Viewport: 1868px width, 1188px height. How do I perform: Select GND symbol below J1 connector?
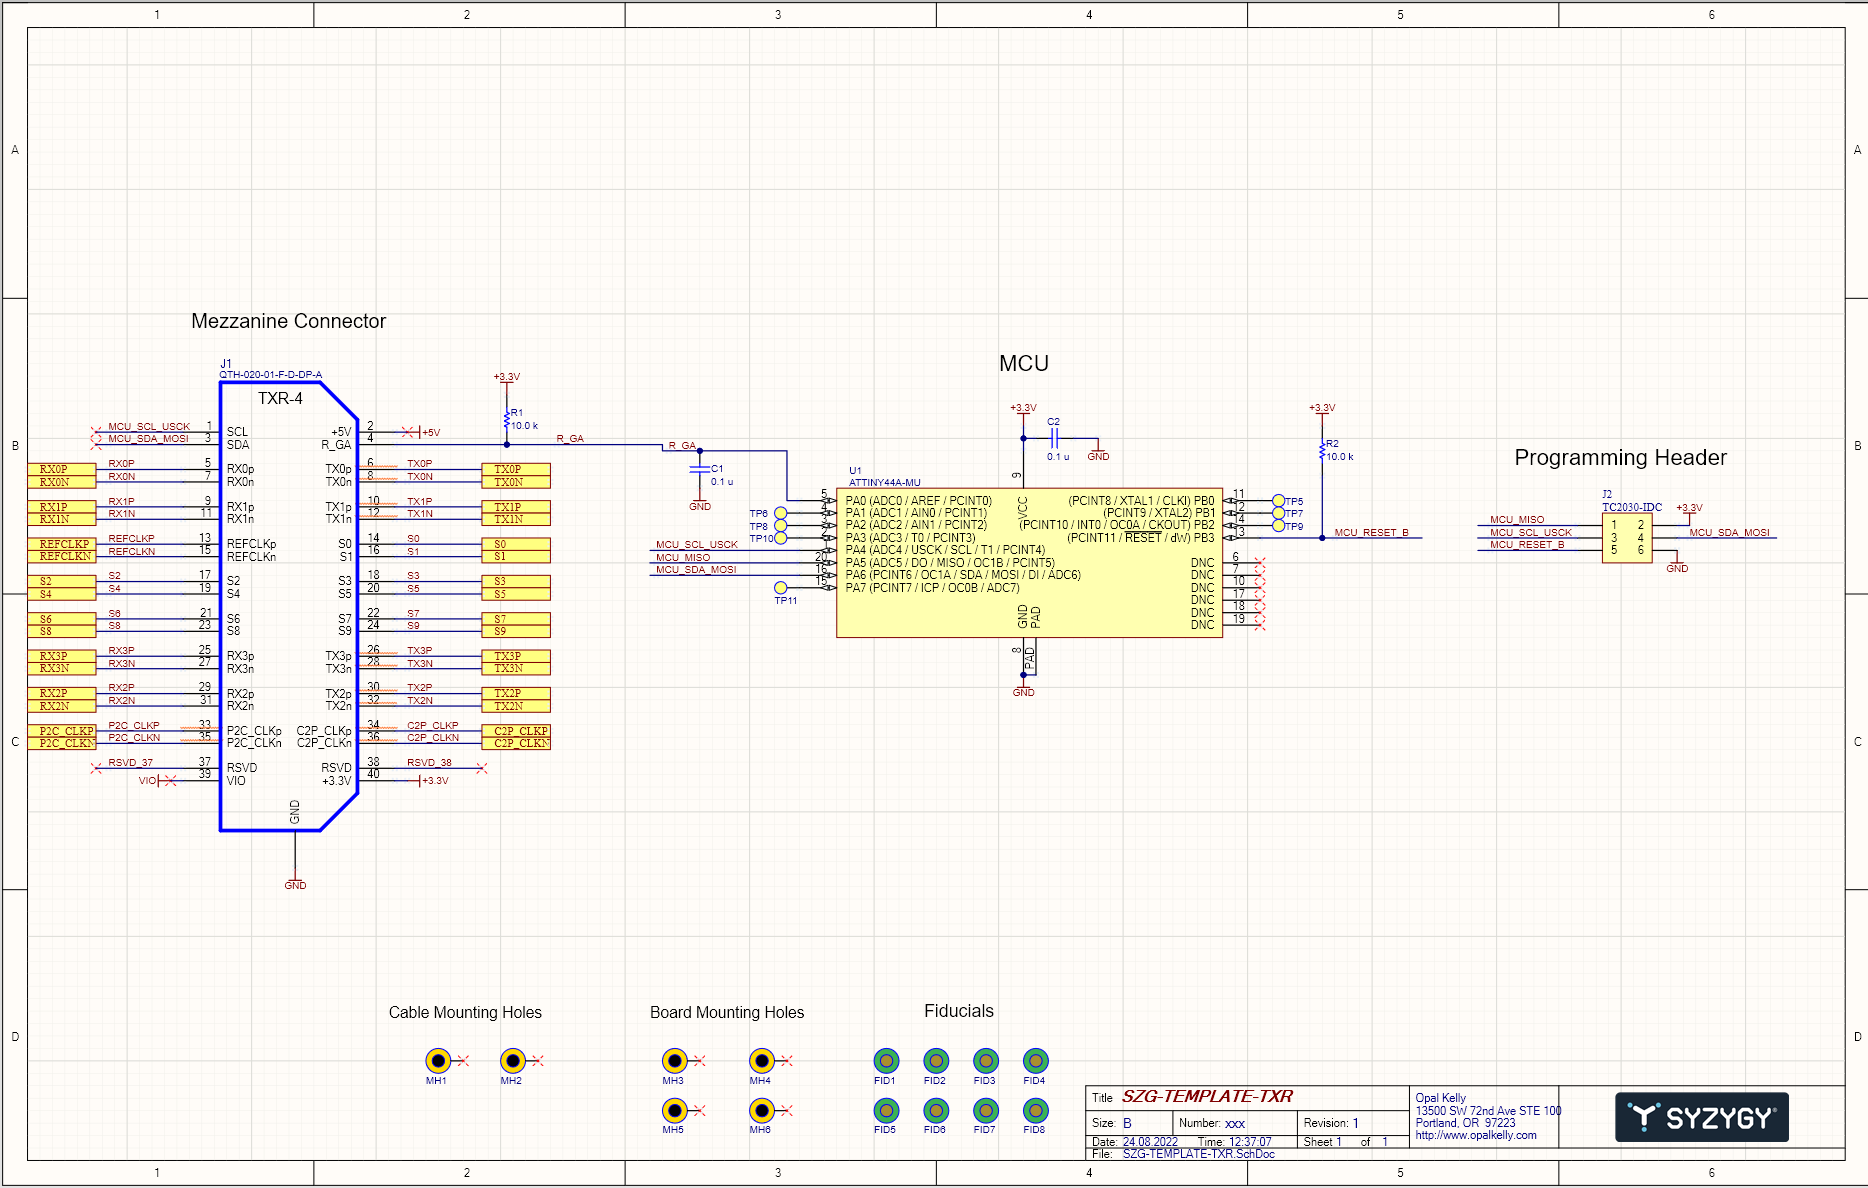tap(295, 883)
